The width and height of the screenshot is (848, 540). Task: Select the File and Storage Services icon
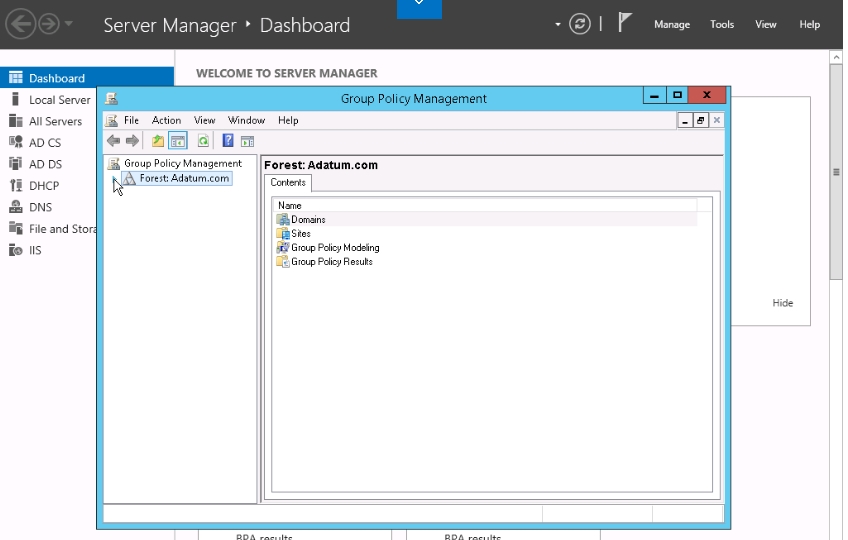click(x=16, y=228)
